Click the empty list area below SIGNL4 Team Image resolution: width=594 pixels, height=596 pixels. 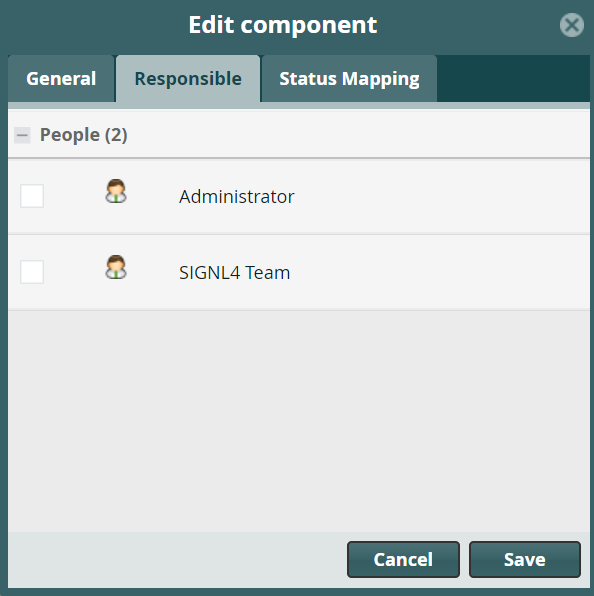click(x=299, y=421)
